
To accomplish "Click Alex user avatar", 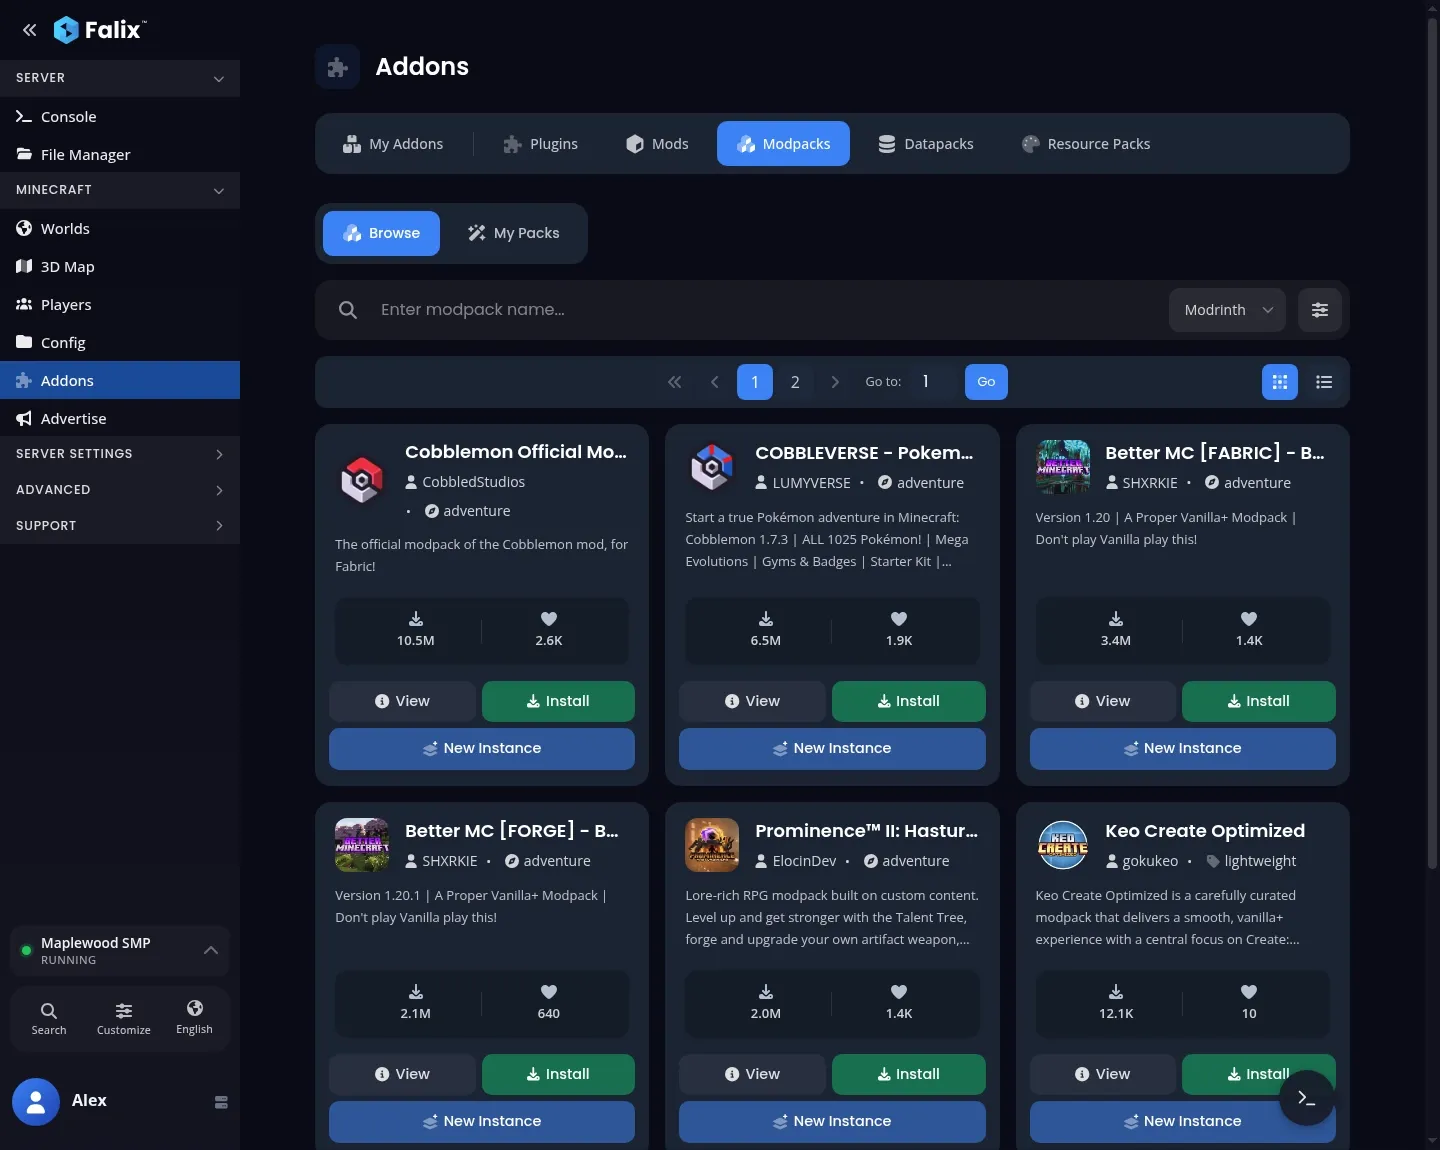I will tap(36, 1102).
